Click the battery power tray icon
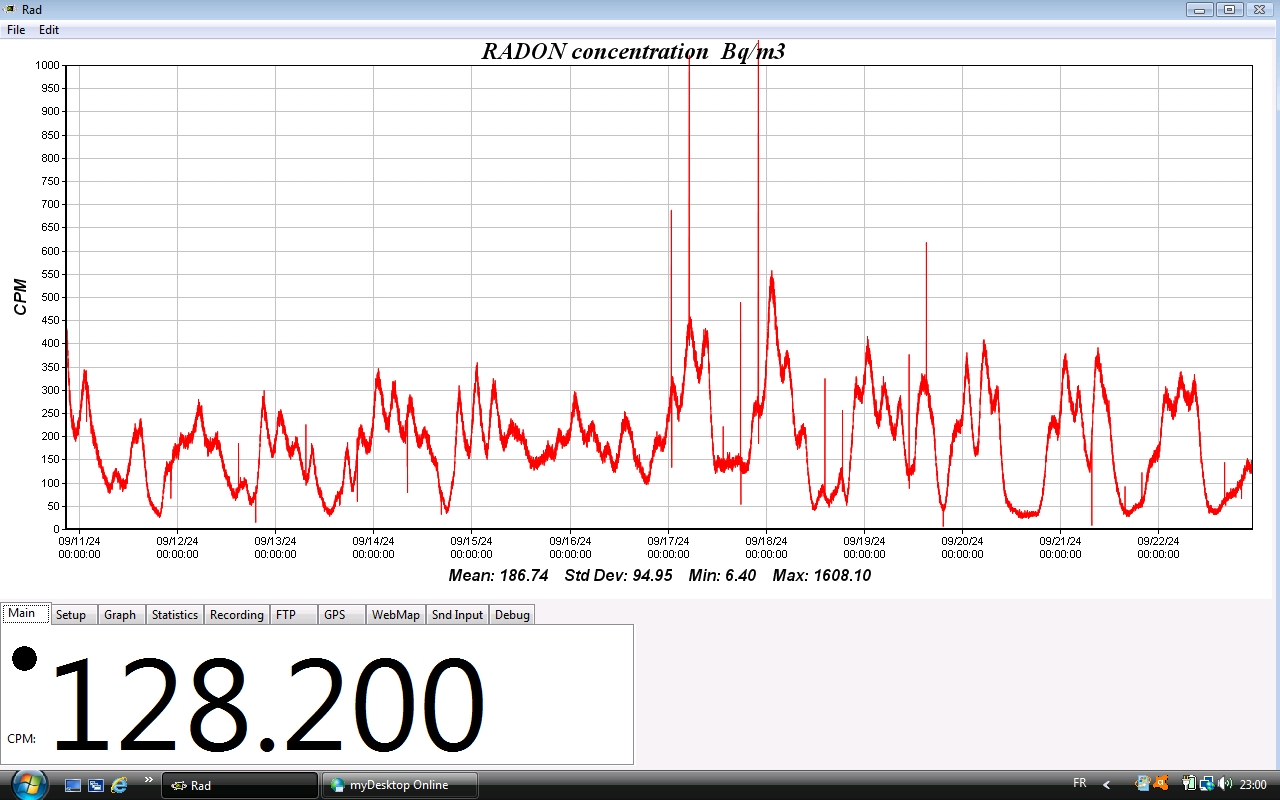Image resolution: width=1280 pixels, height=800 pixels. point(1189,784)
